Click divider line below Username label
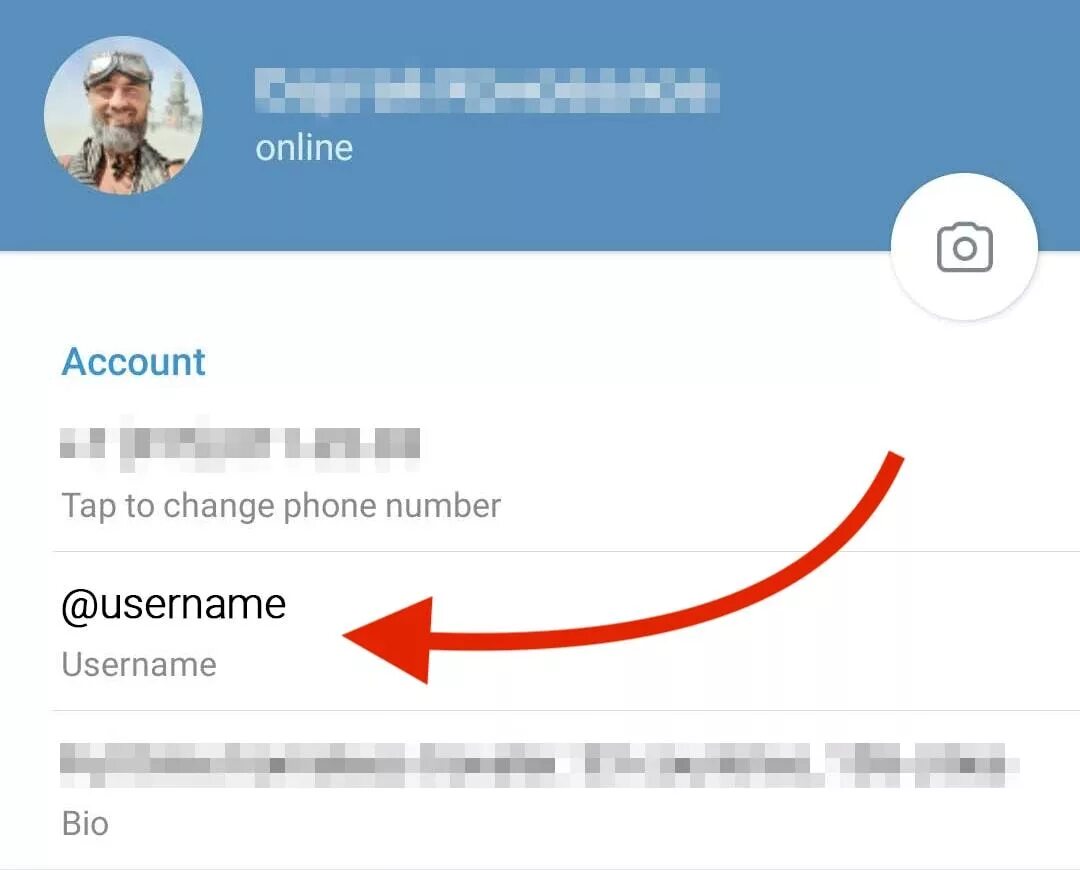This screenshot has width=1080, height=870. 566,710
